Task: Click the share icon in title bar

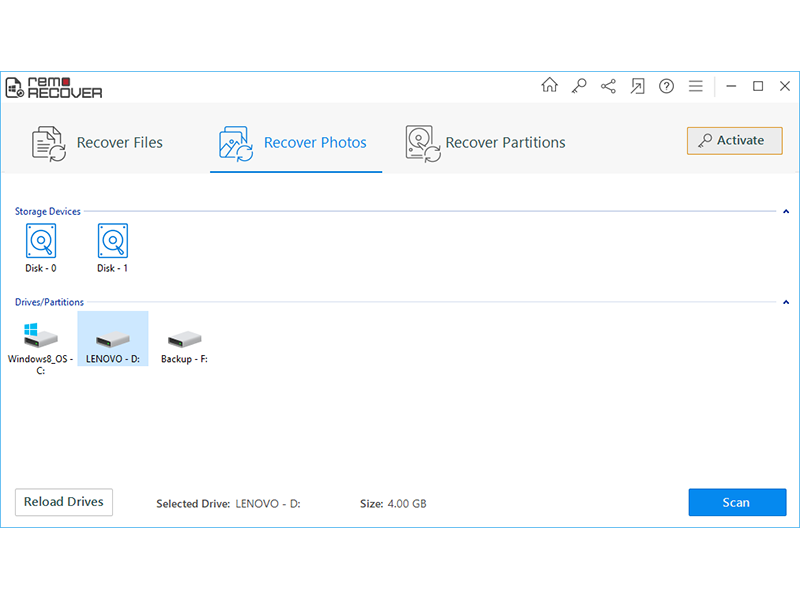Action: (x=608, y=86)
